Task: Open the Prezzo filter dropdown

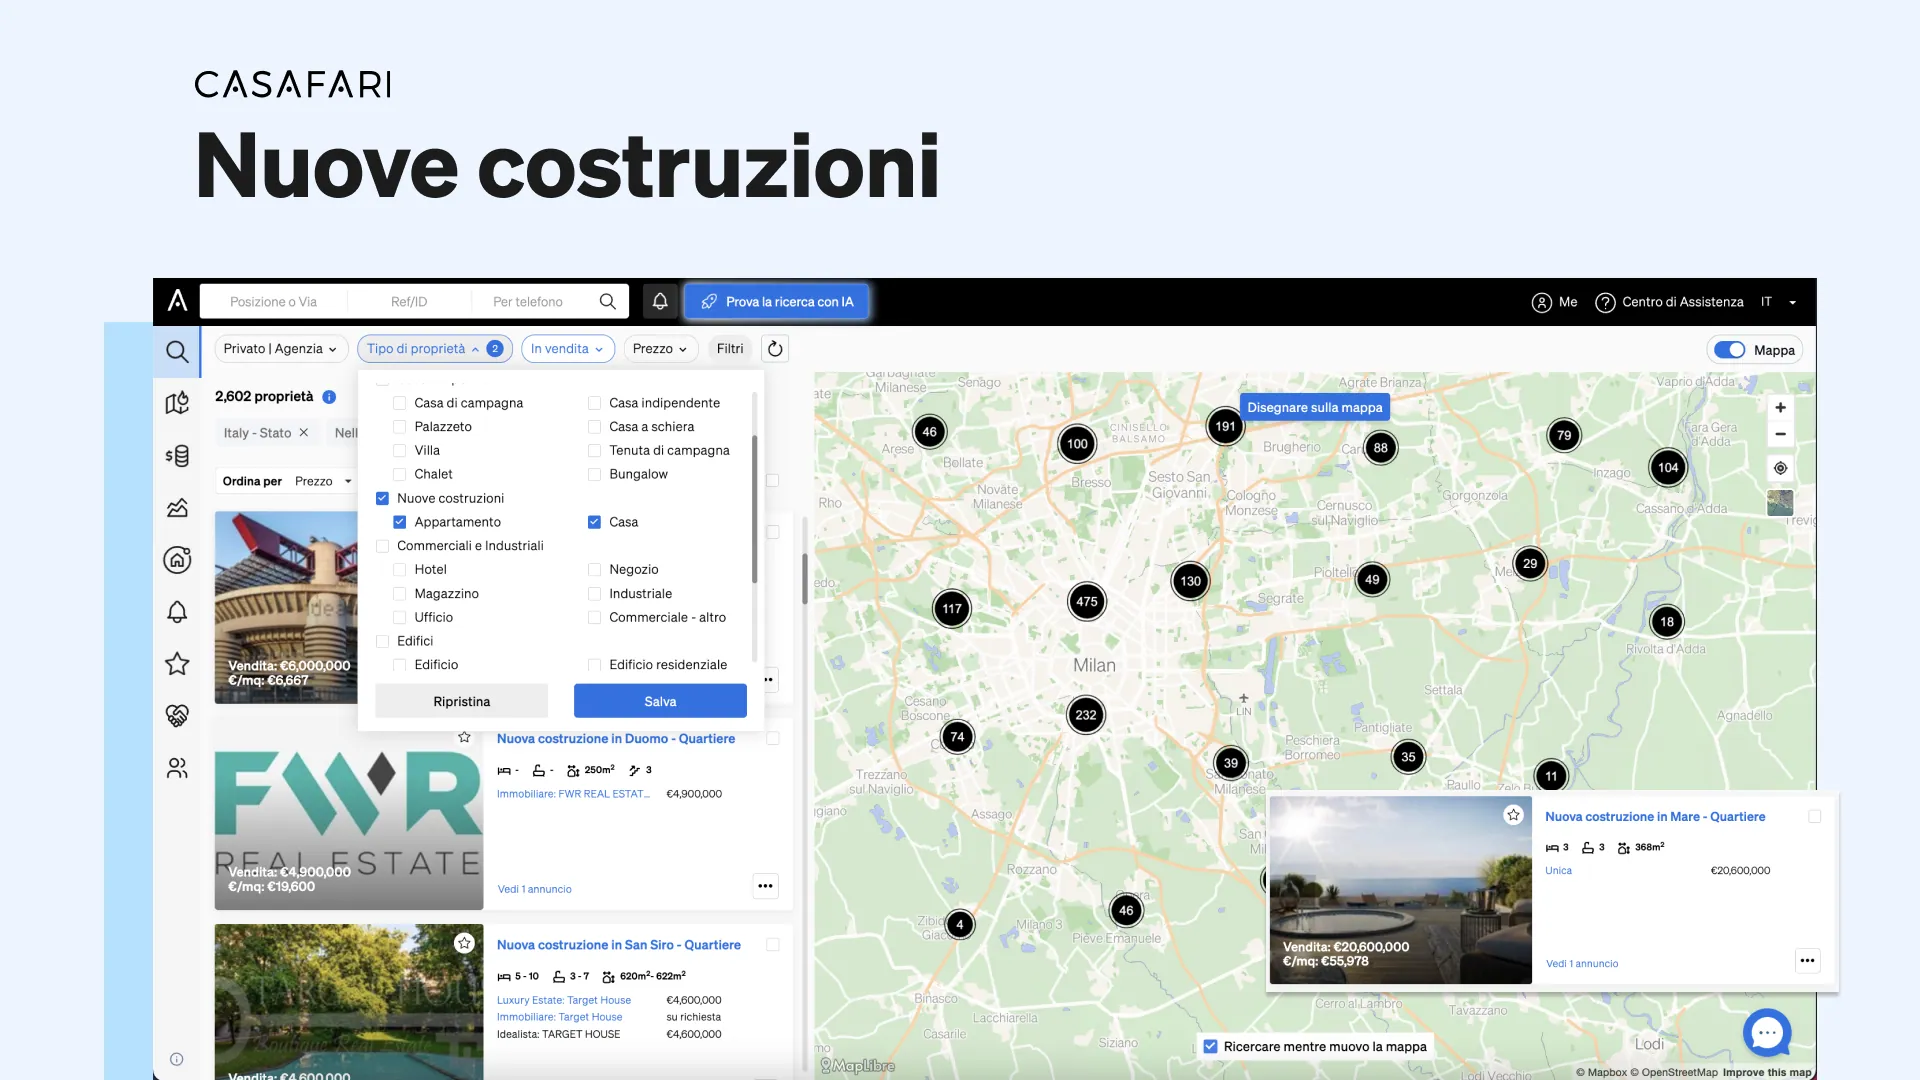Action: [x=660, y=349]
